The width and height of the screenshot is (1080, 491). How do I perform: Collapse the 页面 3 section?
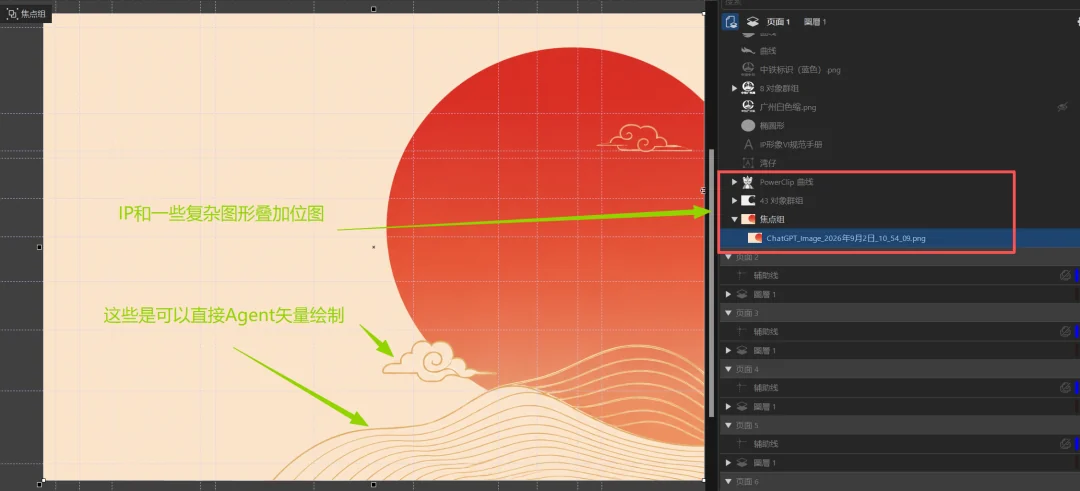click(x=727, y=313)
